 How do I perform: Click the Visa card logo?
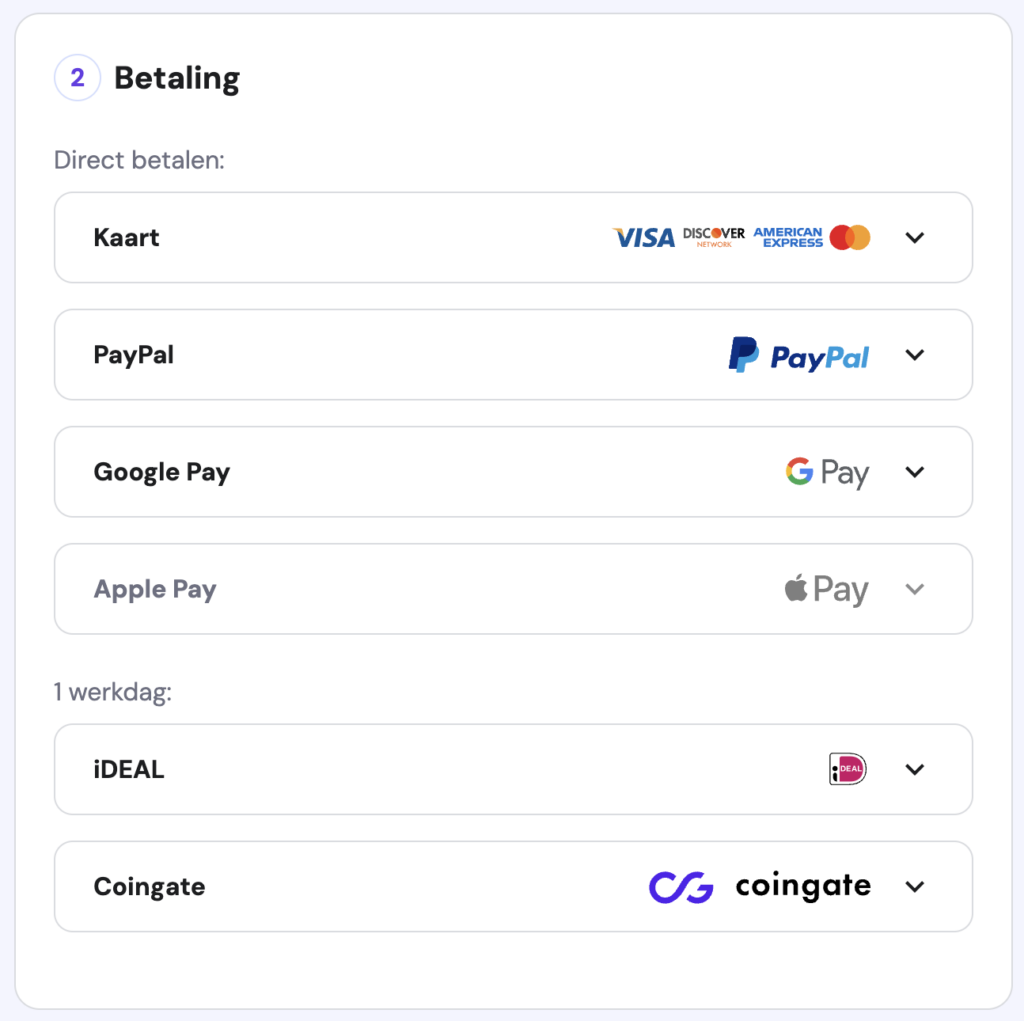pos(644,238)
